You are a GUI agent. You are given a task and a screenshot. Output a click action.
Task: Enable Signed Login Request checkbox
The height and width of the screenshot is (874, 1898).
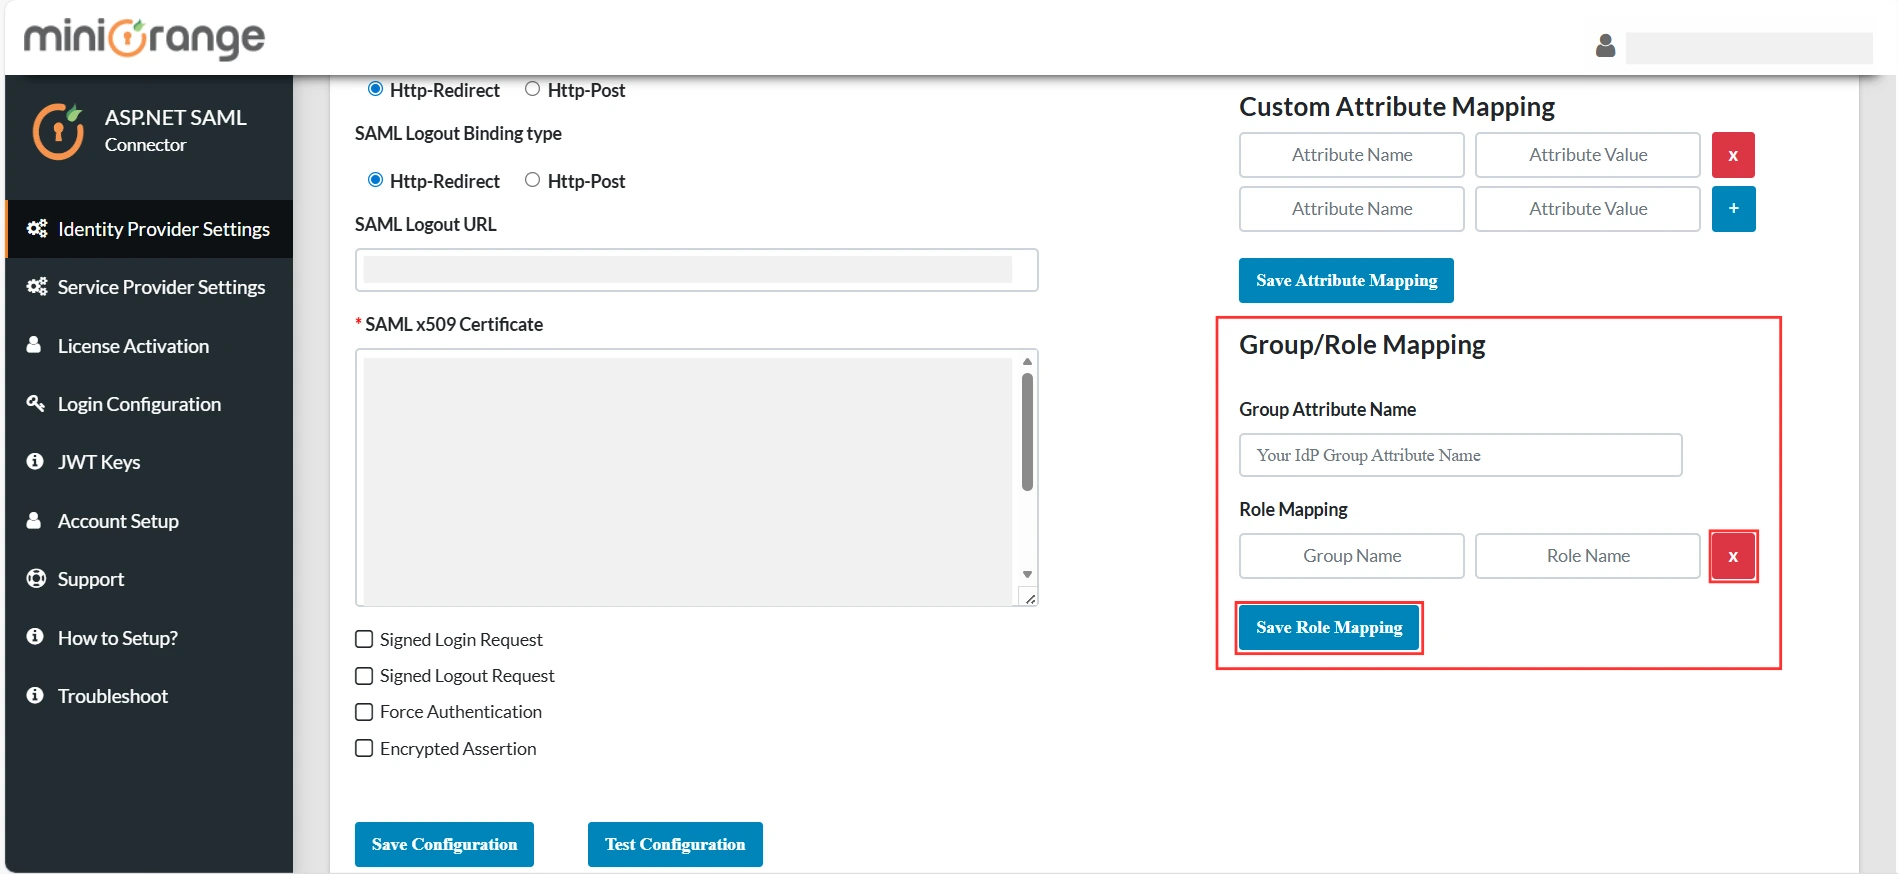pyautogui.click(x=365, y=639)
